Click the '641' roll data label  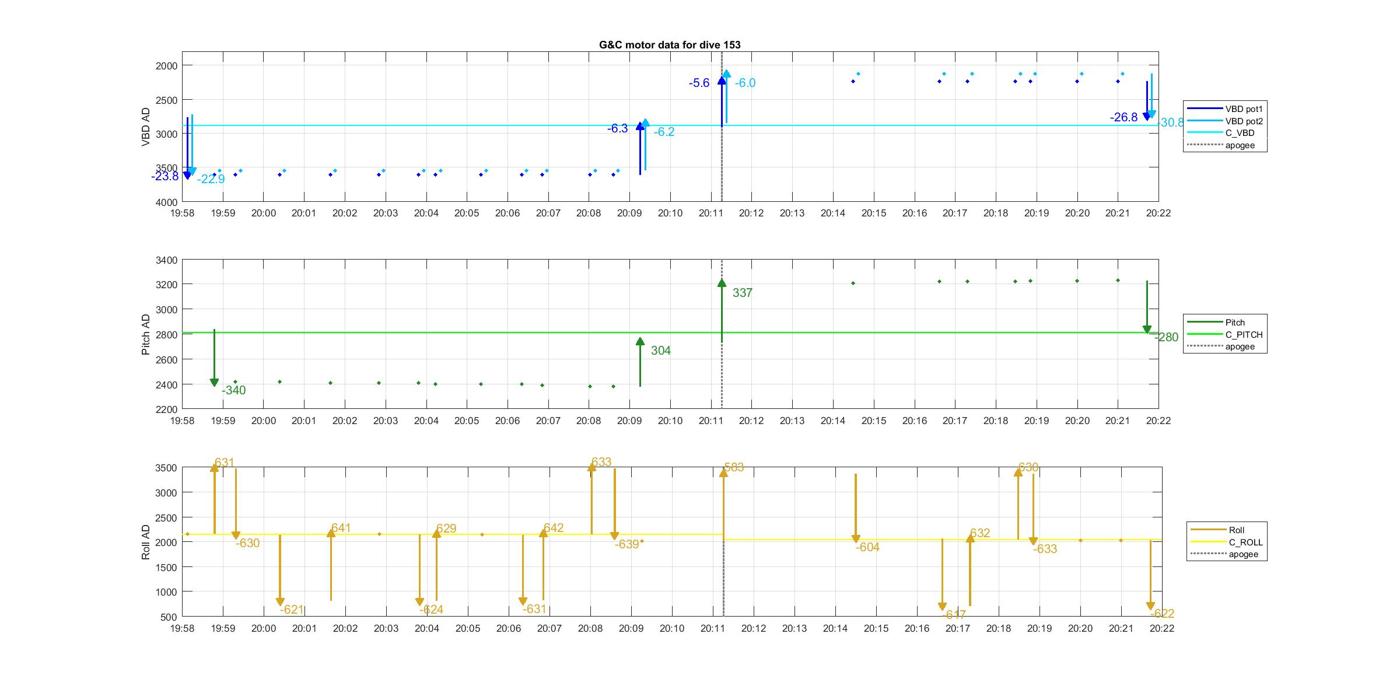[x=341, y=528]
